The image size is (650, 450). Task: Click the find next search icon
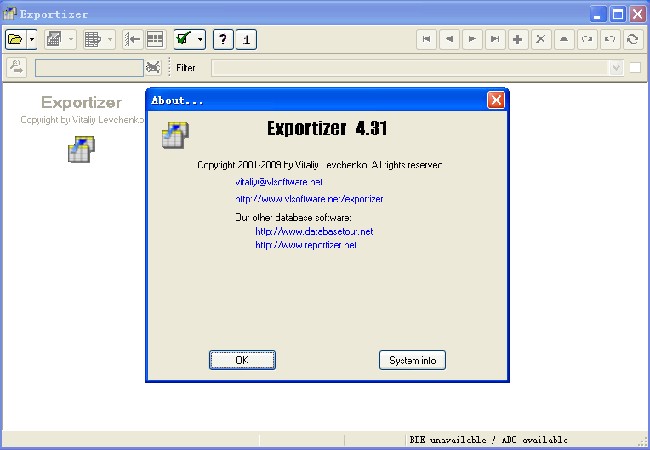pyautogui.click(x=17, y=67)
